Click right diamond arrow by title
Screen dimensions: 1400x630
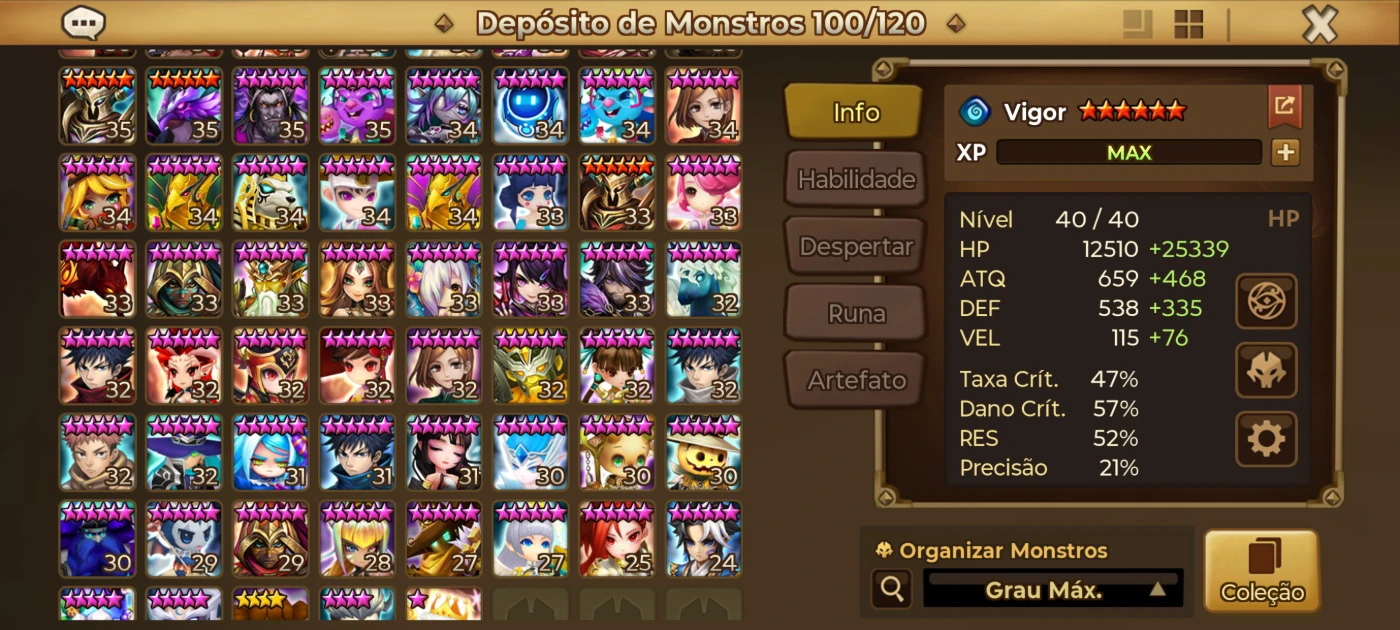pos(956,23)
